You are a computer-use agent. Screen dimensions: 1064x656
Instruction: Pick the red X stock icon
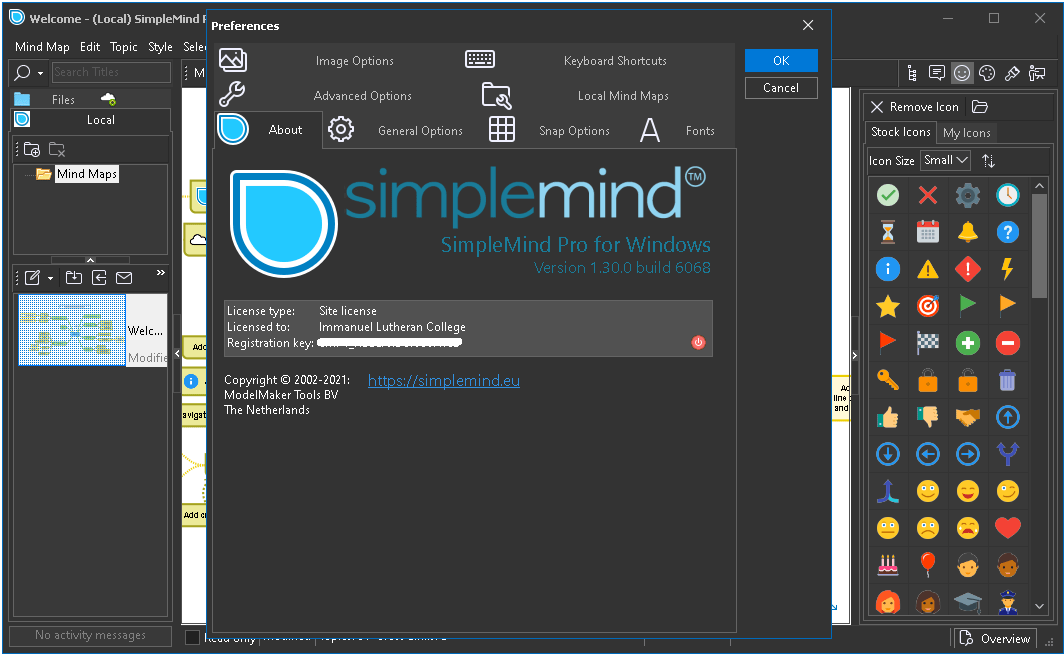click(x=928, y=195)
